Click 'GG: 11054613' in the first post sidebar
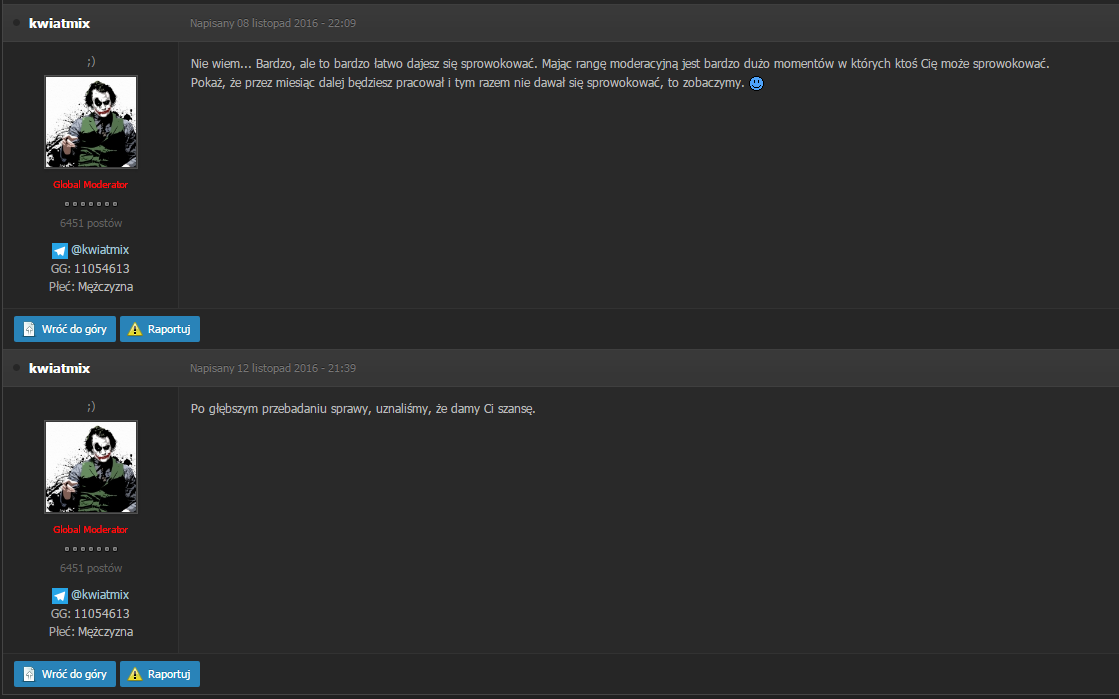Viewport: 1119px width, 699px height. coord(91,269)
